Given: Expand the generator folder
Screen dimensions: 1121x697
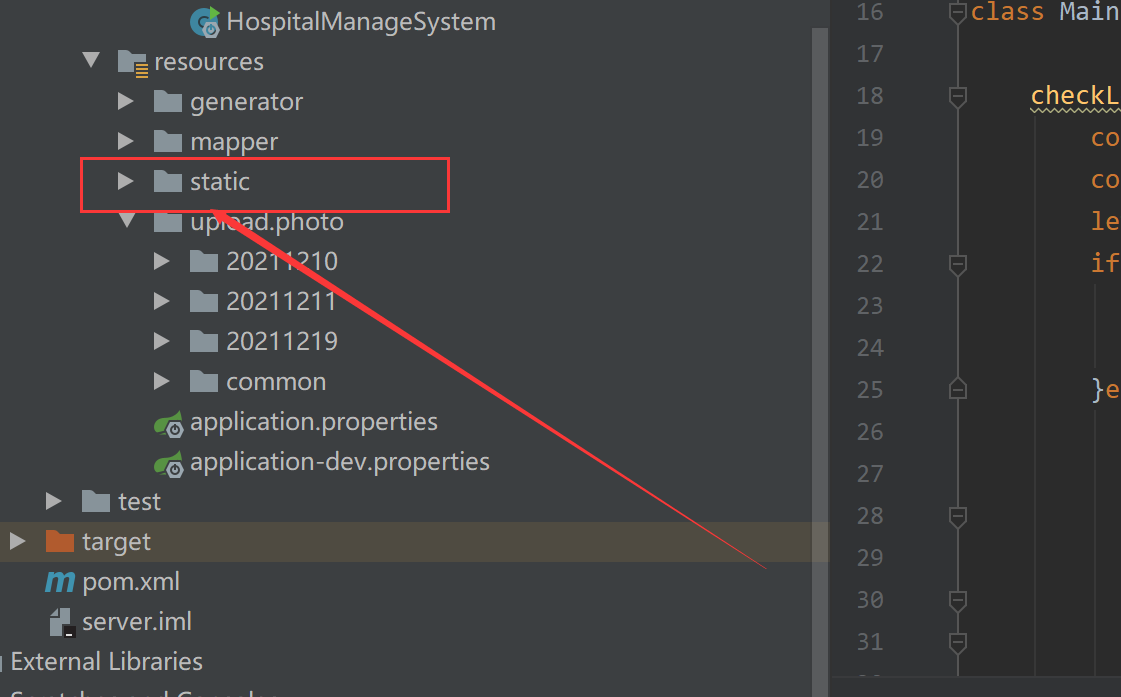Looking at the screenshot, I should click(126, 101).
